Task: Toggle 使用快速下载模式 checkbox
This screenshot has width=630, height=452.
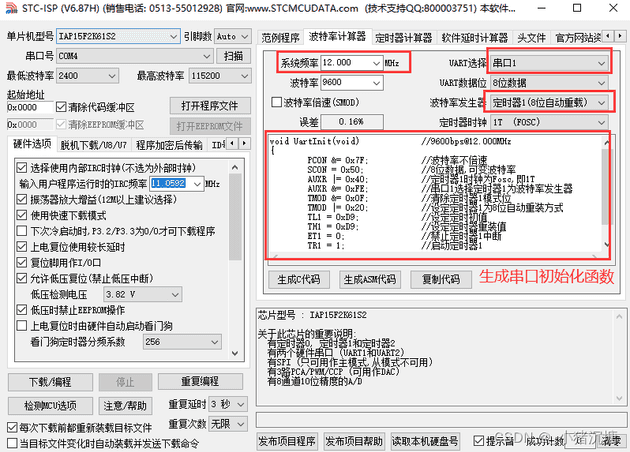Action: pos(22,215)
